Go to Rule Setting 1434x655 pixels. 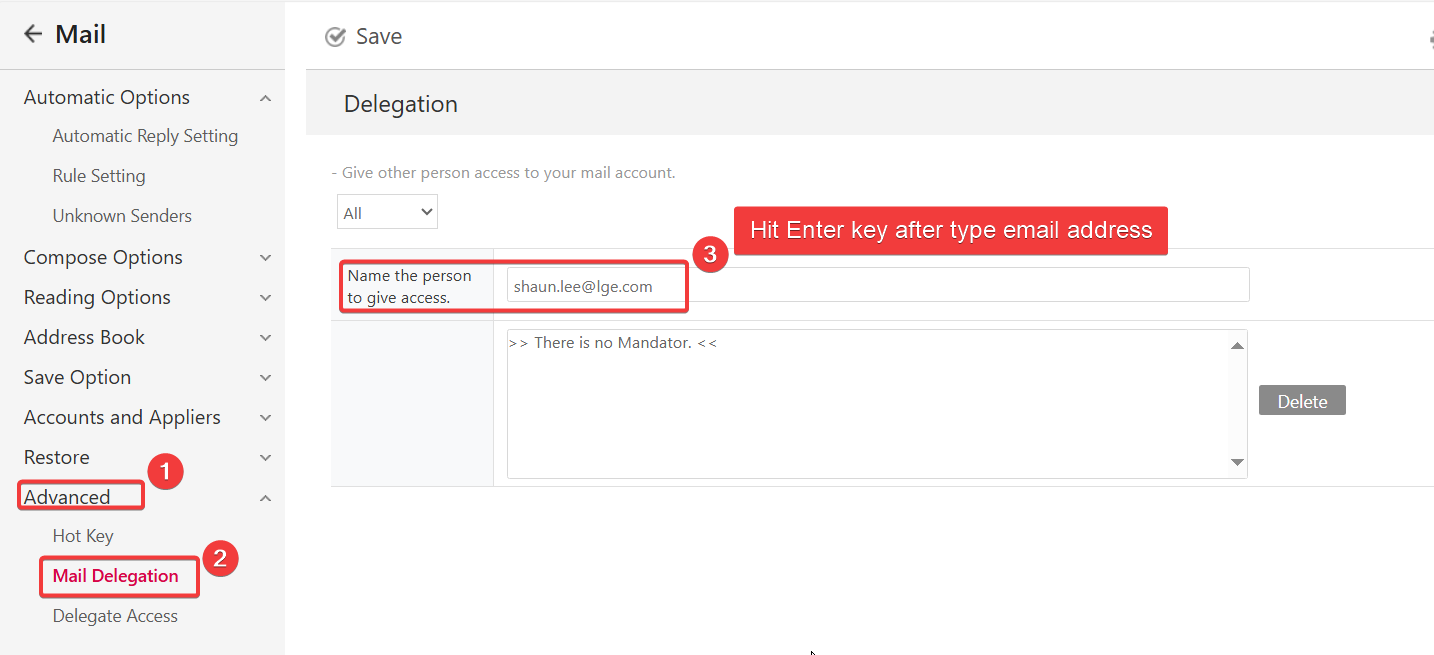coord(99,176)
